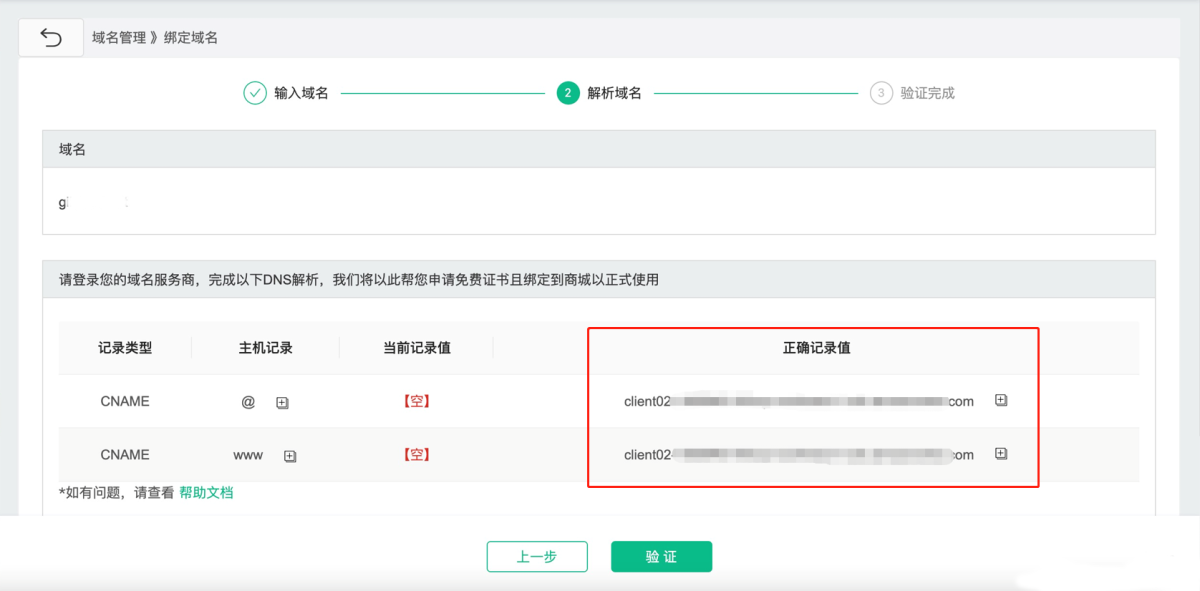Click the 正确记录值 column header
Viewport: 1200px width, 591px height.
coord(816,348)
